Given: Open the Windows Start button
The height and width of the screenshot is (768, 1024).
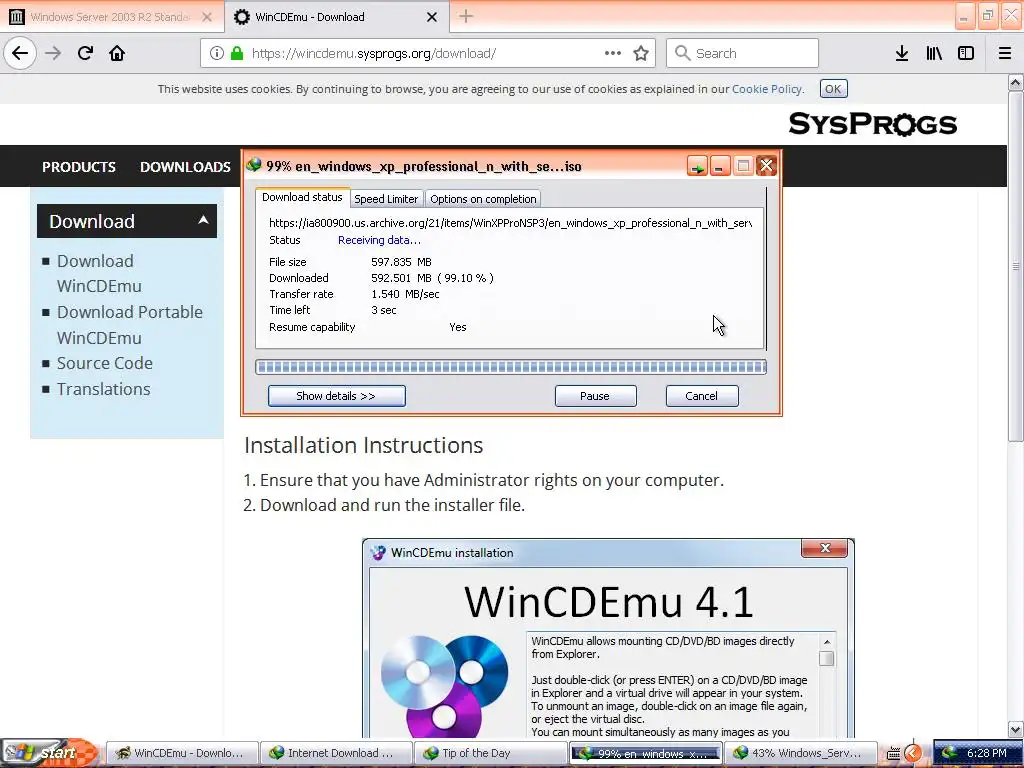Looking at the screenshot, I should 50,753.
